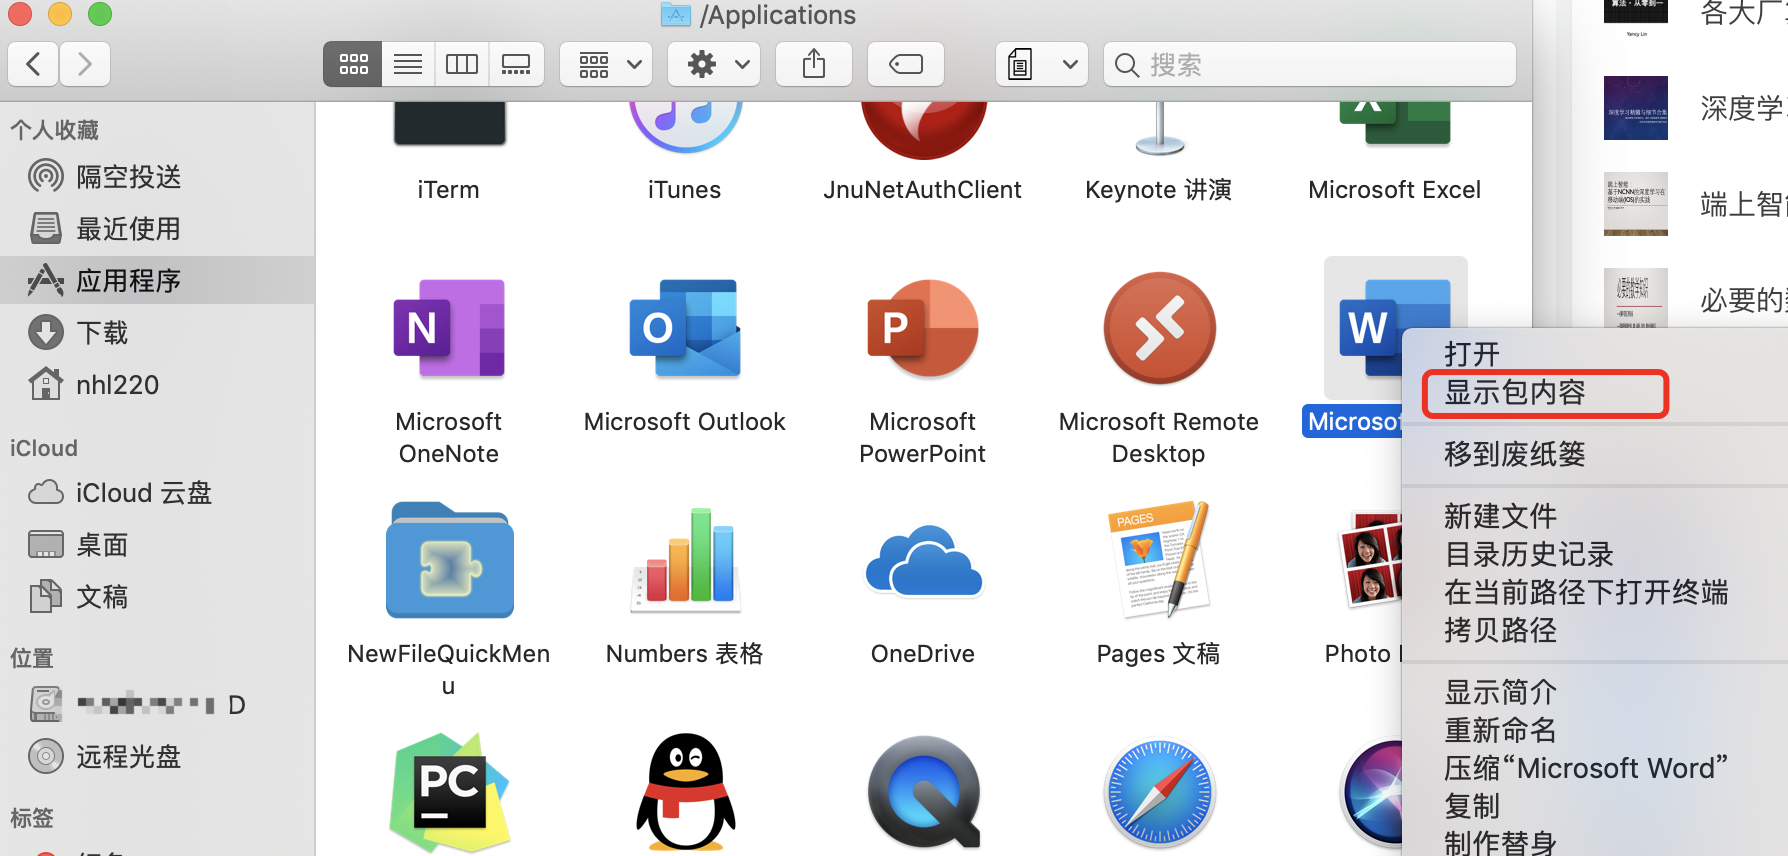Select the Microsoft OneNote app icon
The image size is (1788, 856).
point(449,328)
